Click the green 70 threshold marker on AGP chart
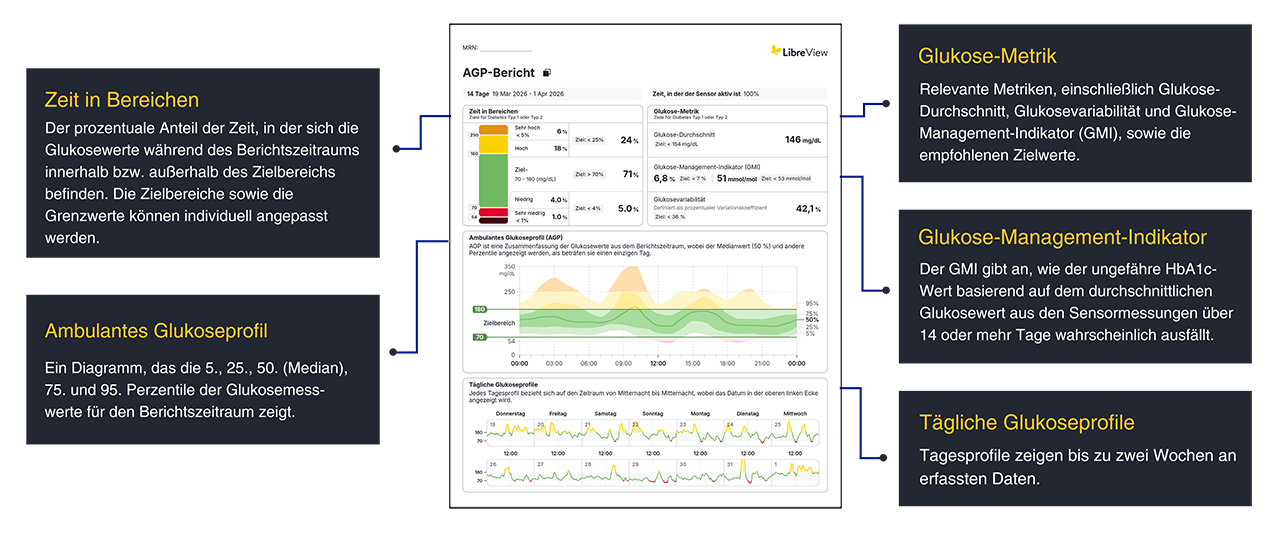1280x534 pixels. (479, 337)
